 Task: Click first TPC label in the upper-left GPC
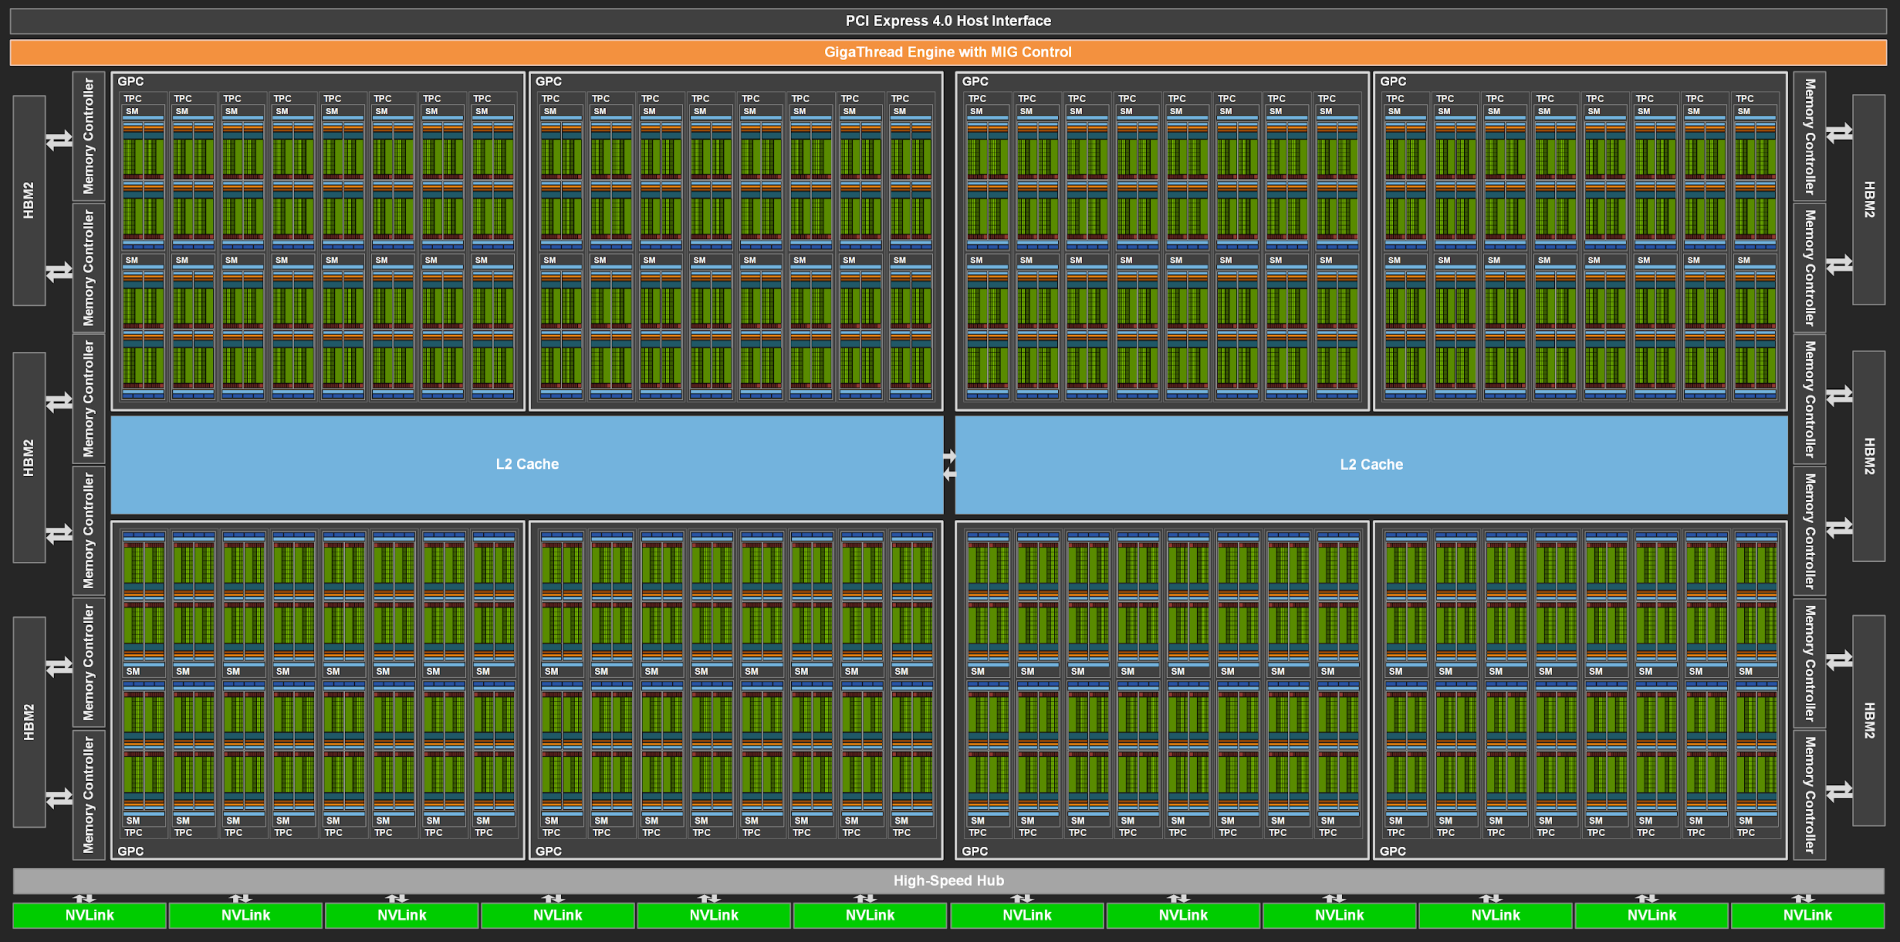[133, 99]
